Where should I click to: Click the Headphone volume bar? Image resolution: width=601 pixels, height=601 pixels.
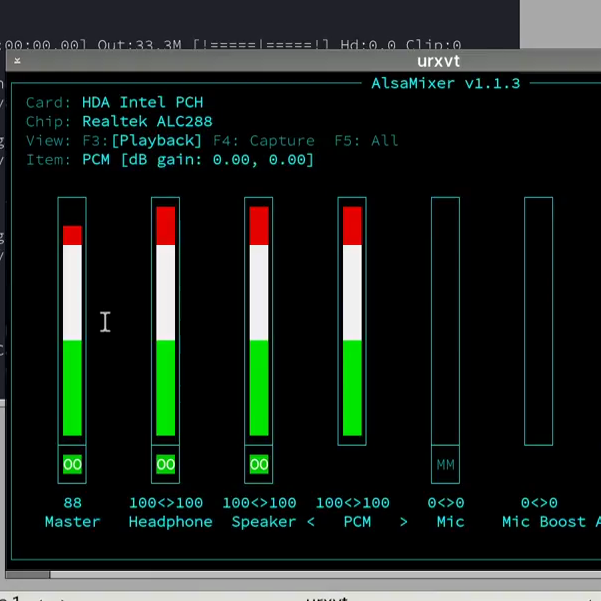tap(165, 320)
